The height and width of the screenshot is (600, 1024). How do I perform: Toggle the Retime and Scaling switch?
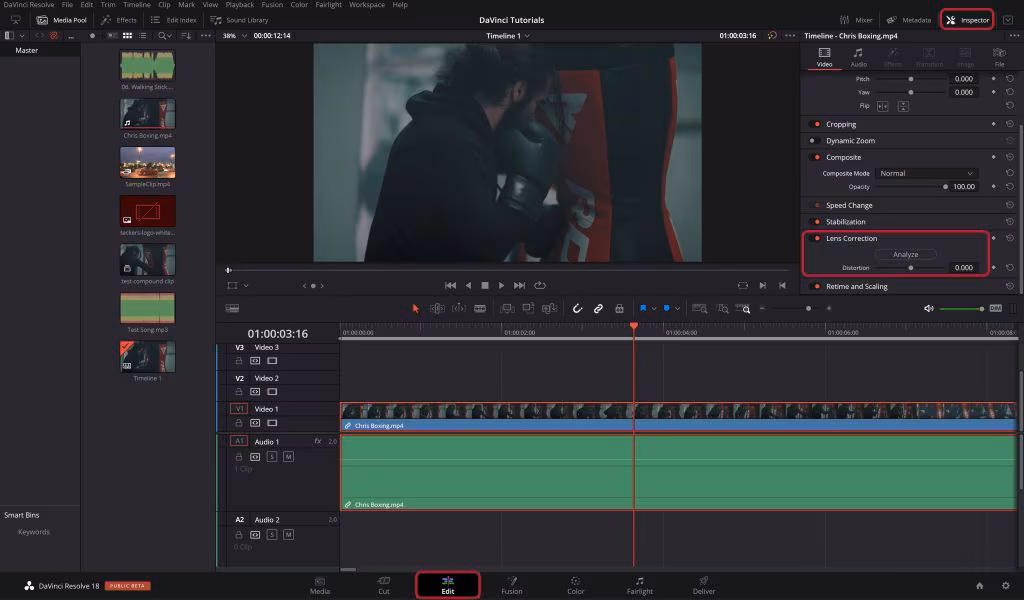pos(815,287)
